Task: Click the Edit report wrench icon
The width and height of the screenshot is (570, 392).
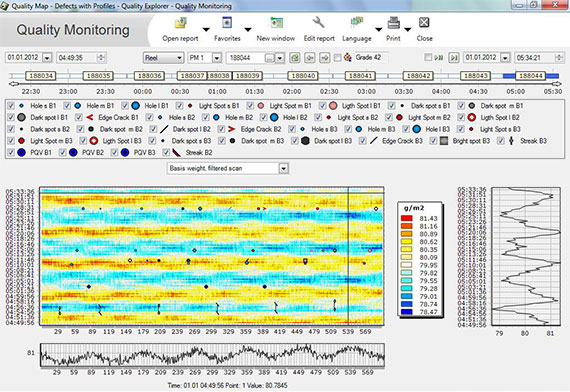Action: (318, 23)
